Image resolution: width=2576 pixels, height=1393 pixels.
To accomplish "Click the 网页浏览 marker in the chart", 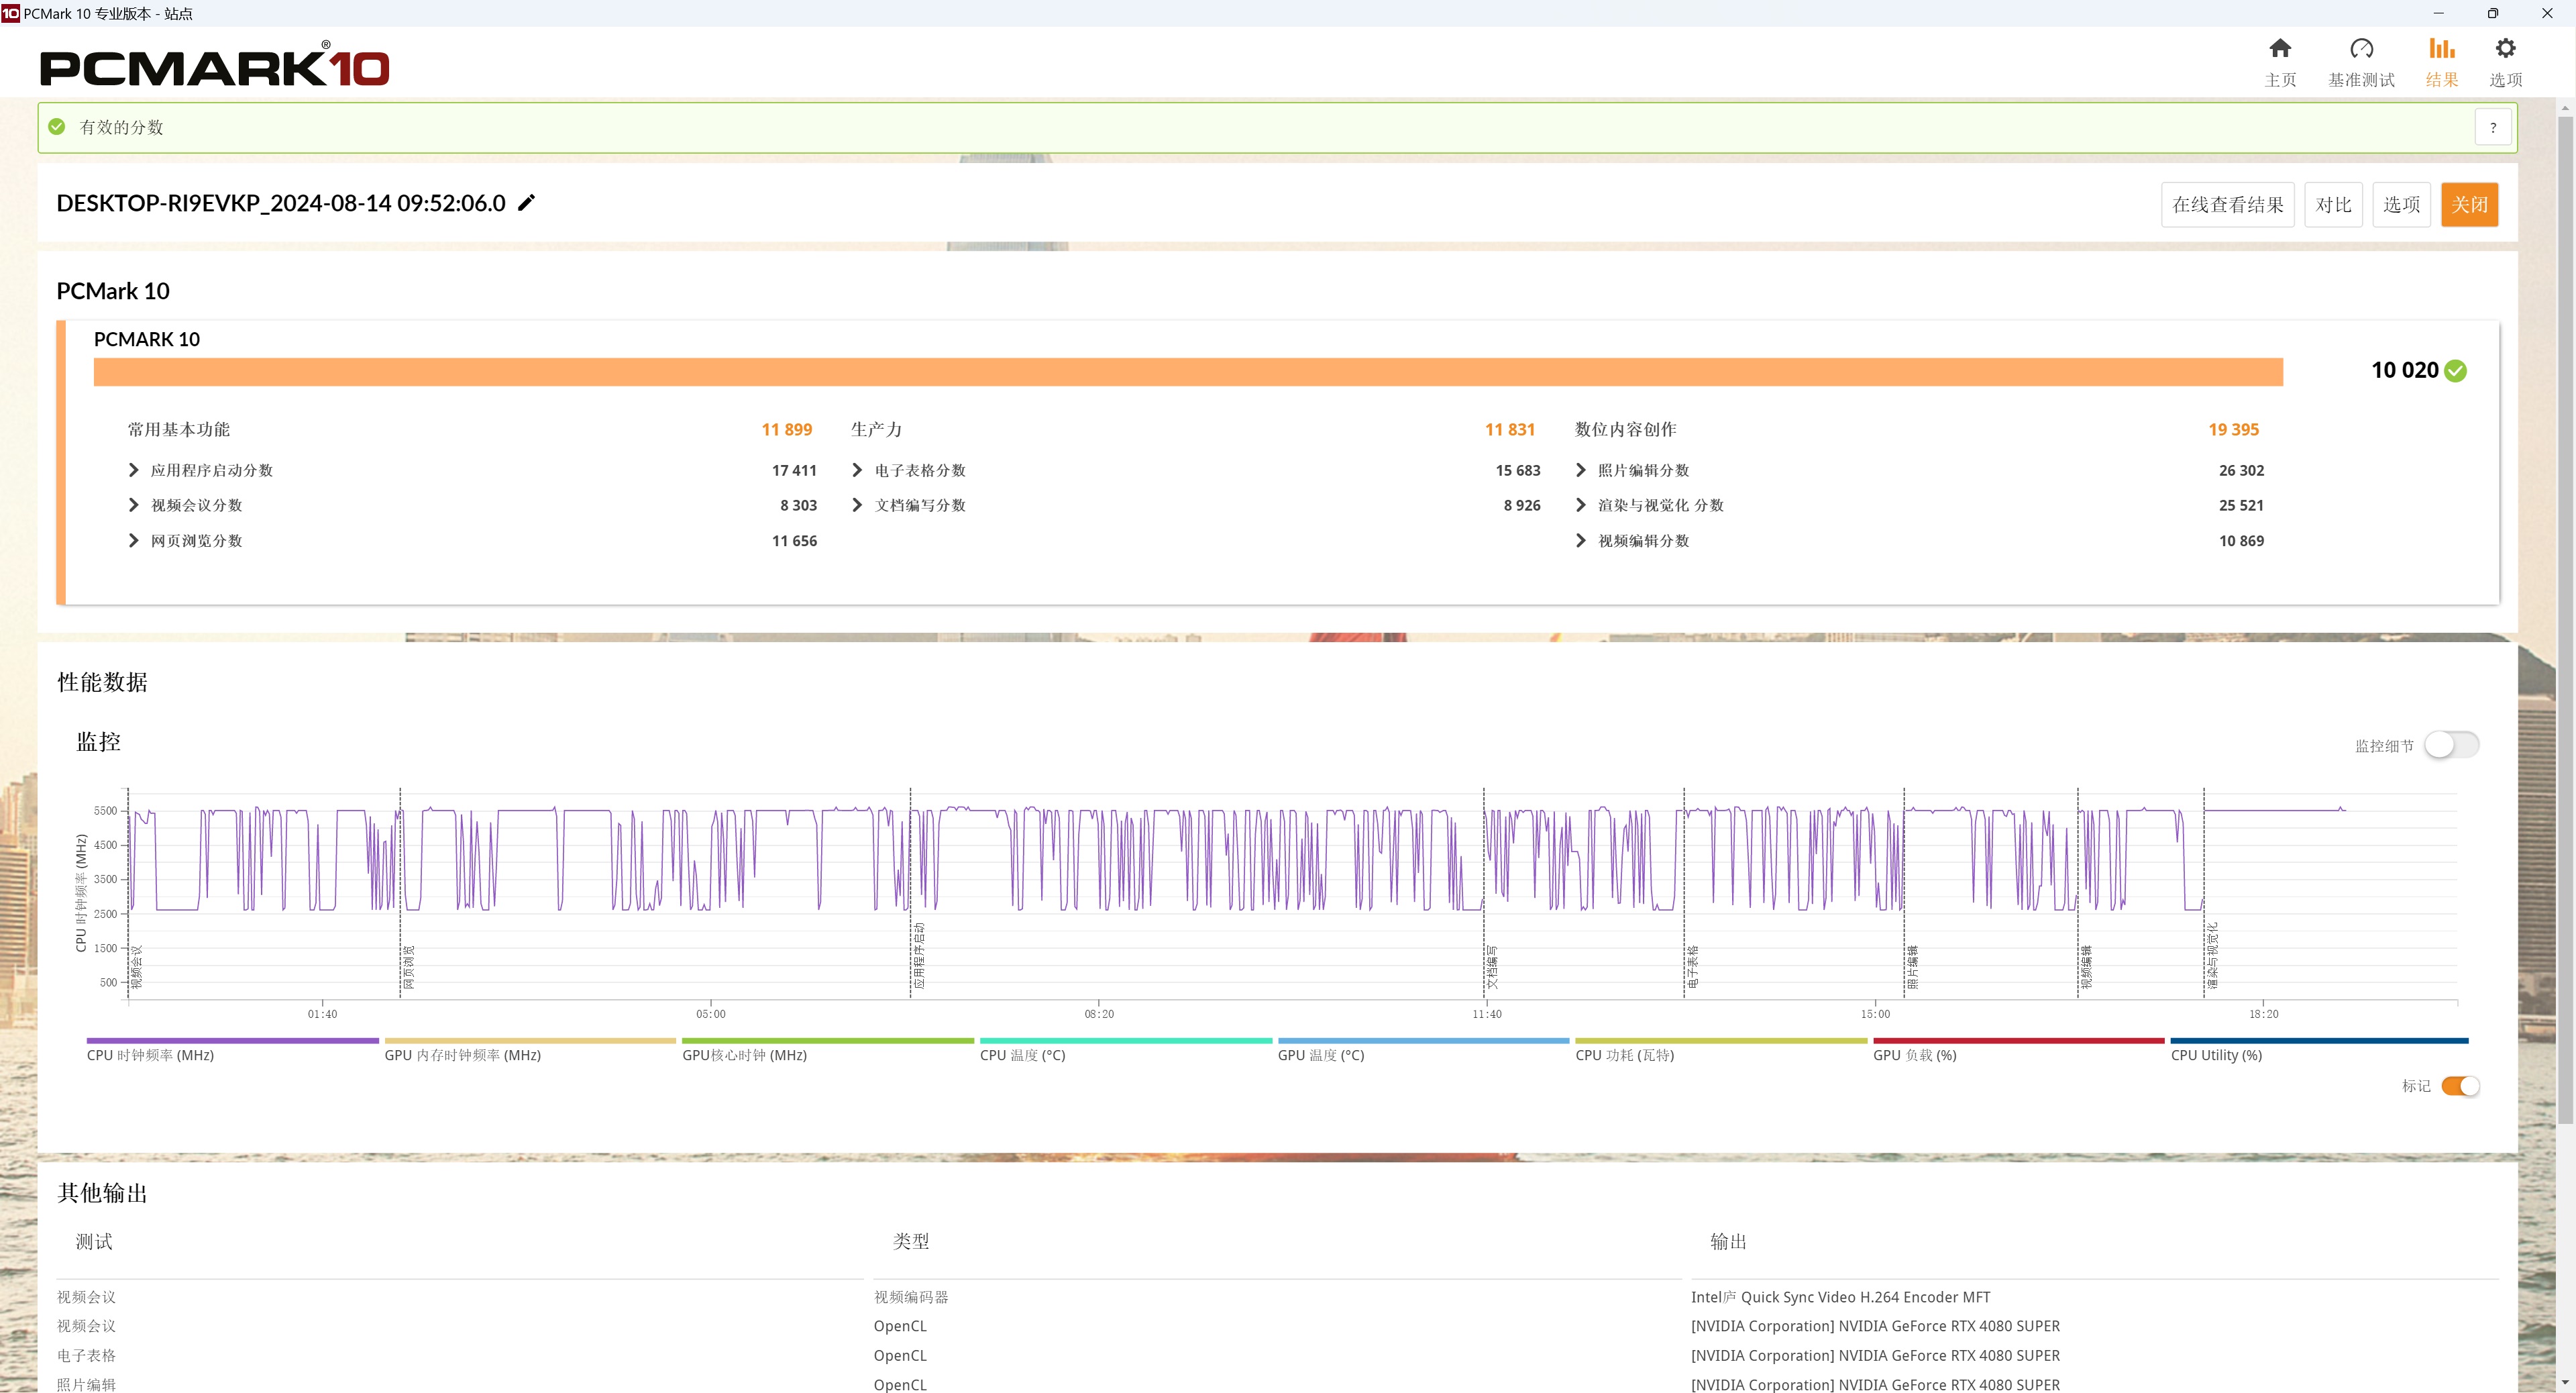I will pos(408,967).
